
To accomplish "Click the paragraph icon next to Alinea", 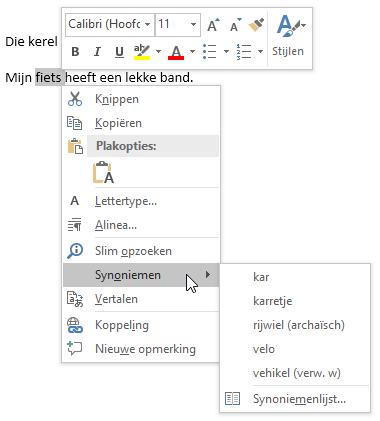I will 75,225.
